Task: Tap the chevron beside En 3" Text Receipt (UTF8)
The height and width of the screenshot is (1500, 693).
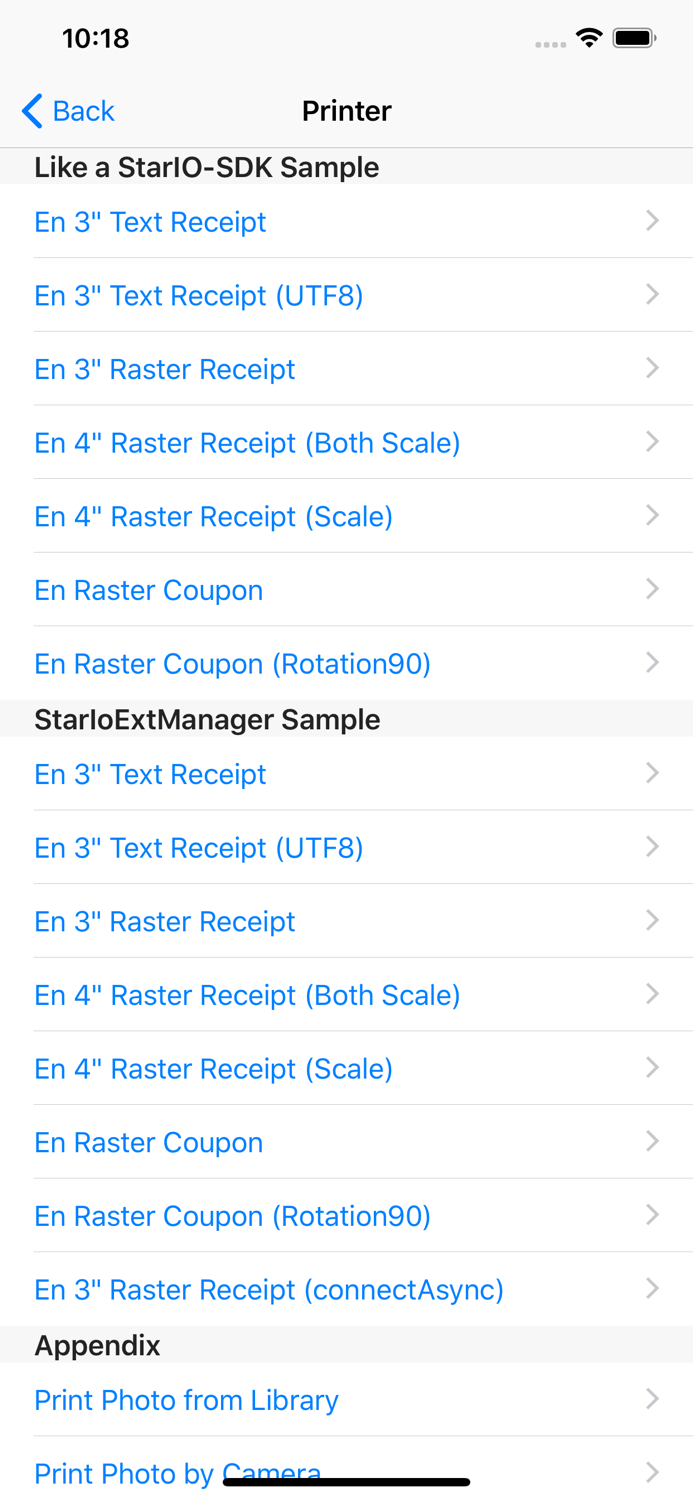Action: (652, 294)
